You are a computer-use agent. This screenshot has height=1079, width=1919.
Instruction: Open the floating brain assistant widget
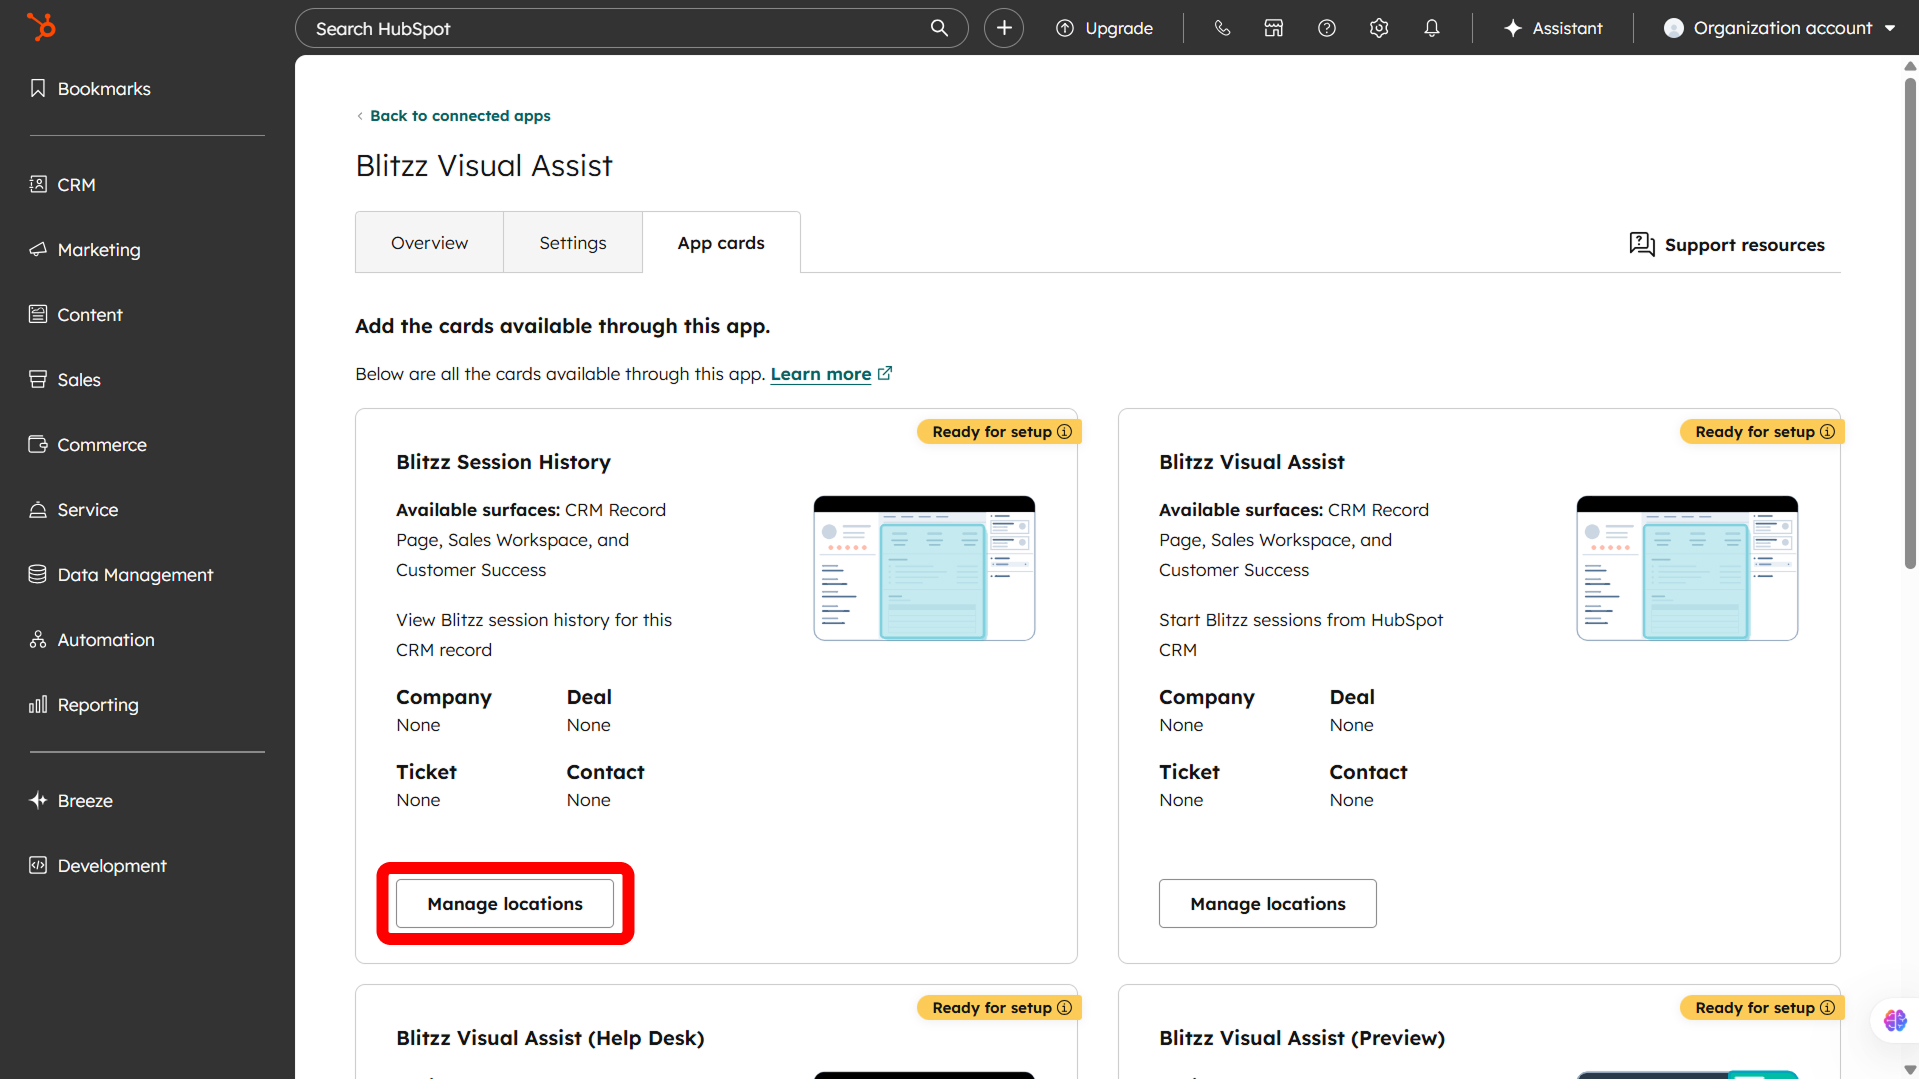(x=1895, y=1021)
